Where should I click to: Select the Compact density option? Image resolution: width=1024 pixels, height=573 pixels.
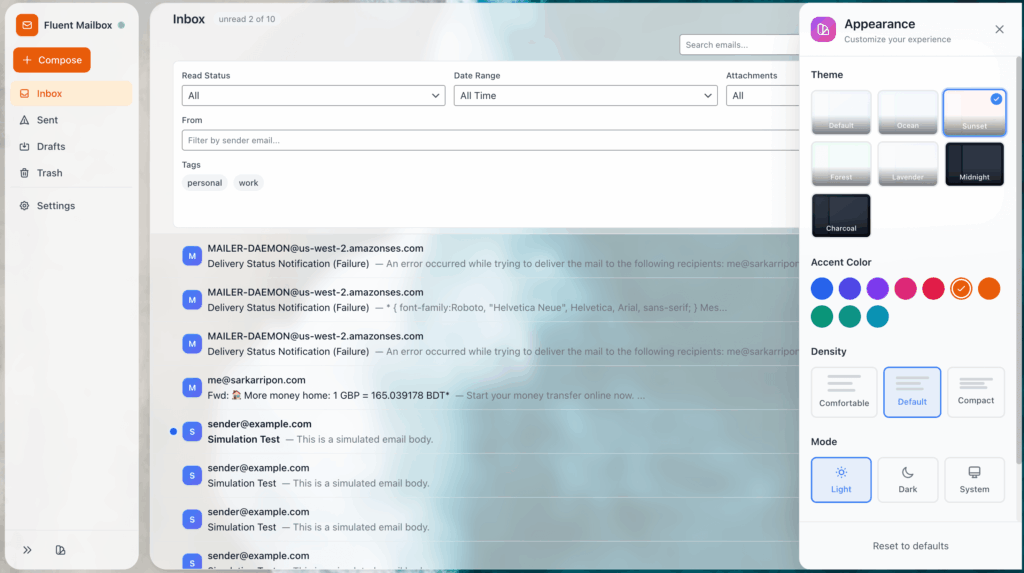[x=975, y=392]
